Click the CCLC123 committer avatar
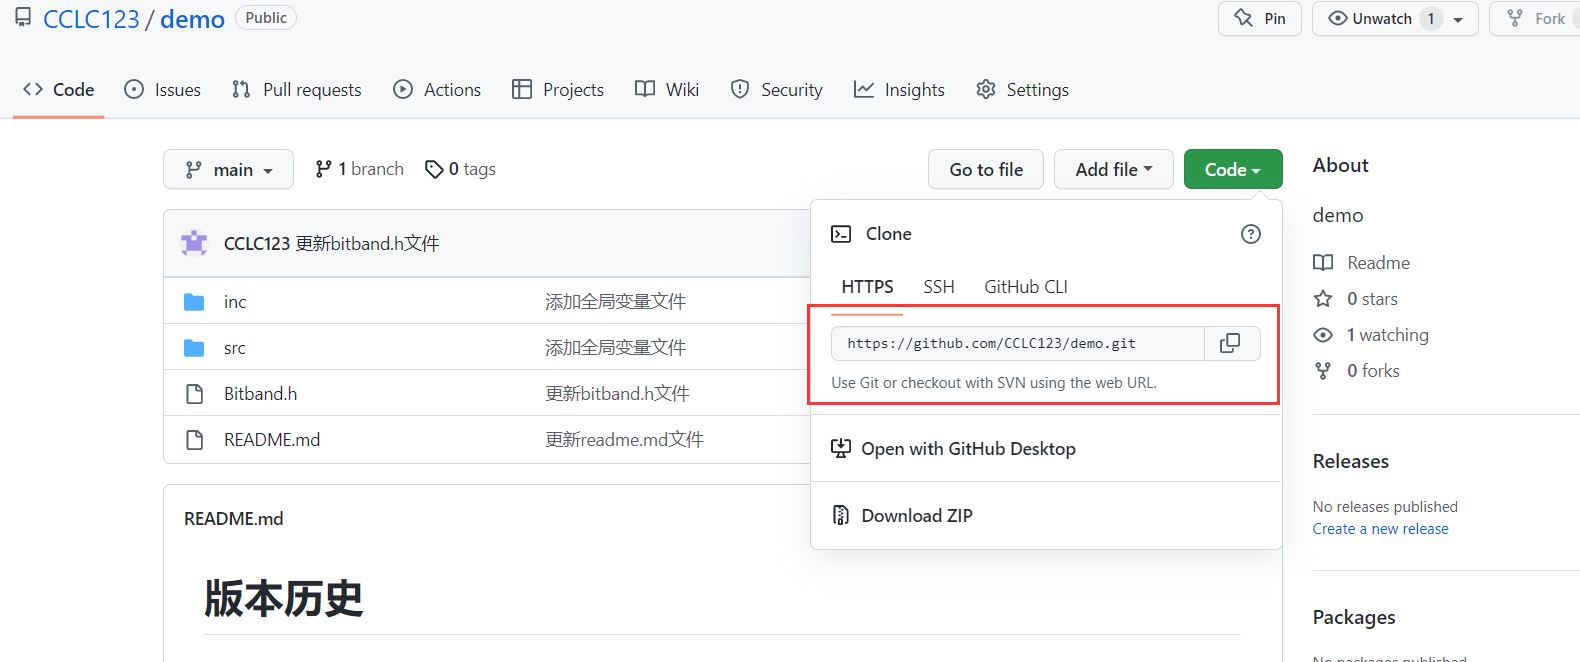The height and width of the screenshot is (662, 1580). (194, 243)
